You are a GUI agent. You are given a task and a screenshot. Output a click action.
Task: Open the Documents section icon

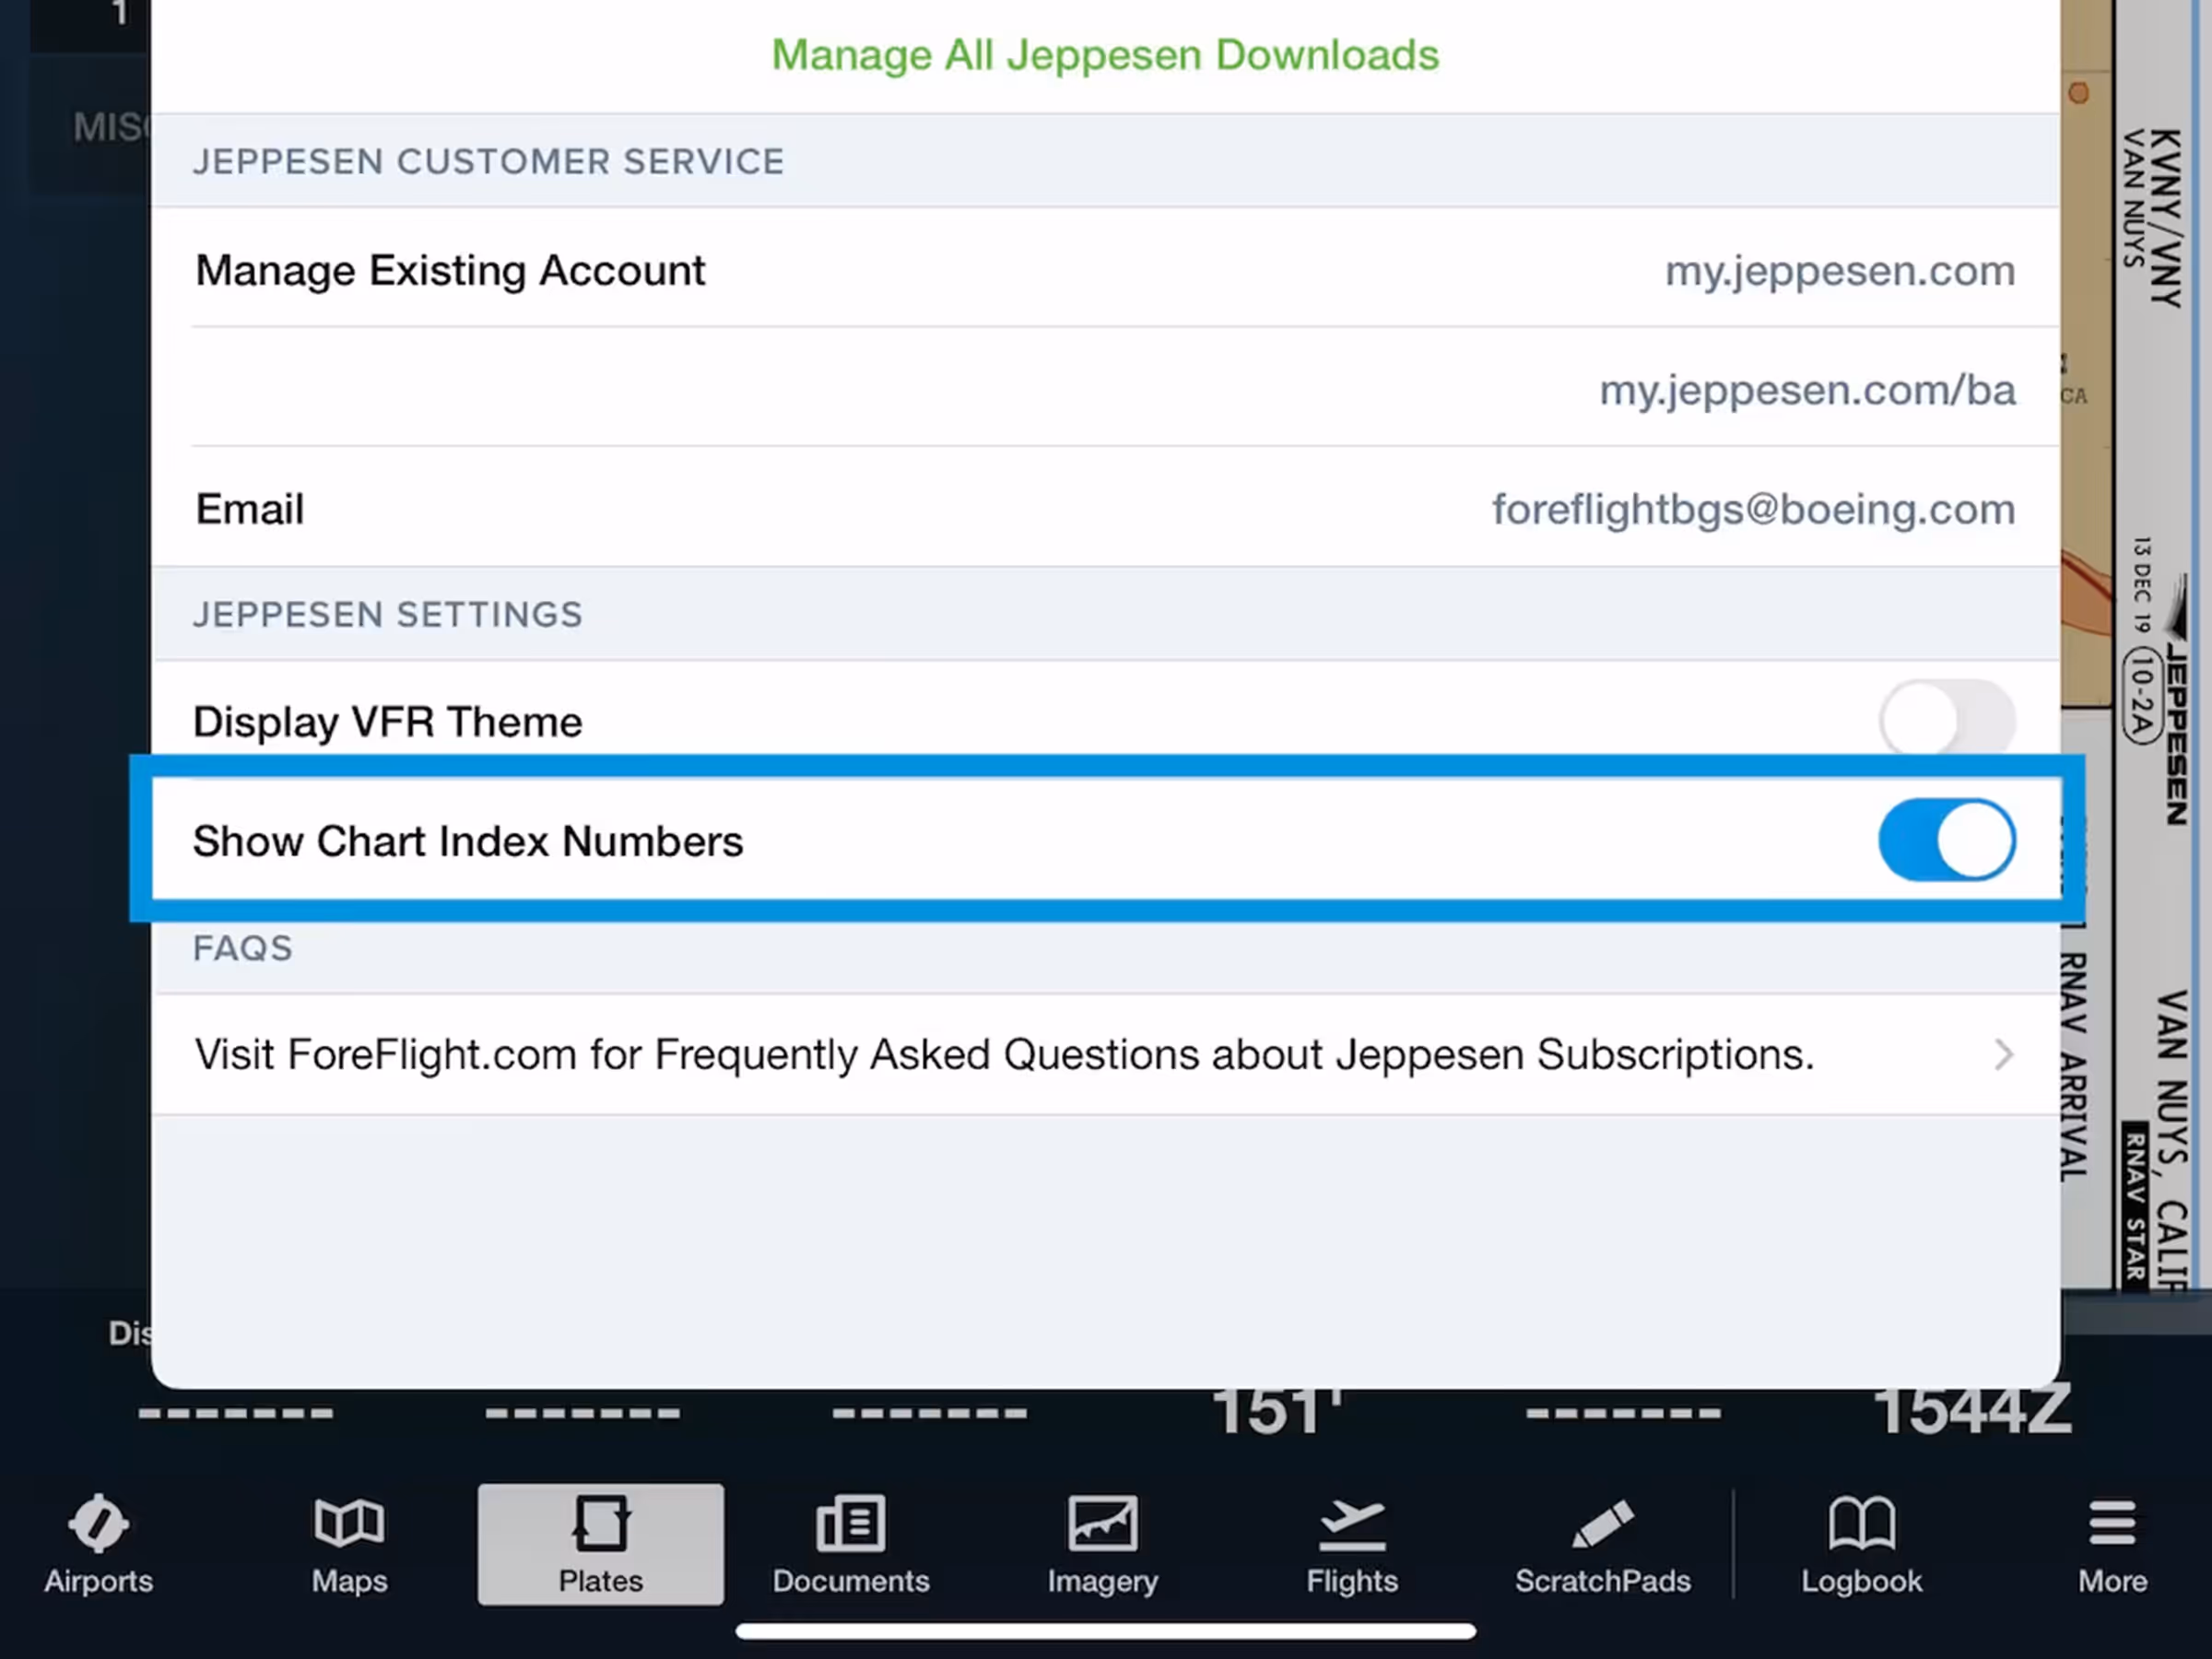(x=851, y=1524)
